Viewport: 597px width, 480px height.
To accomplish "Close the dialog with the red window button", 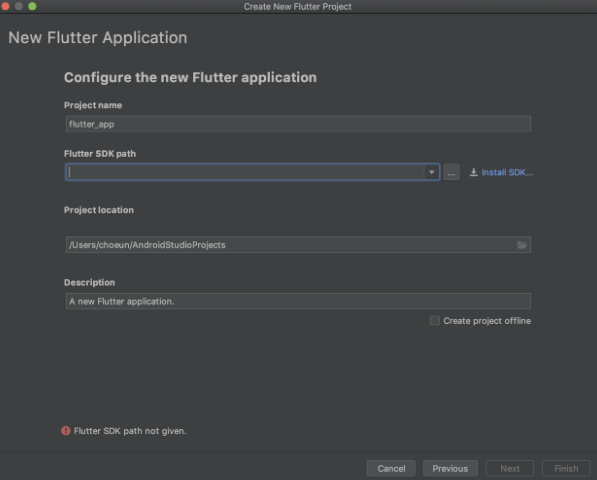I will tap(5, 6).
